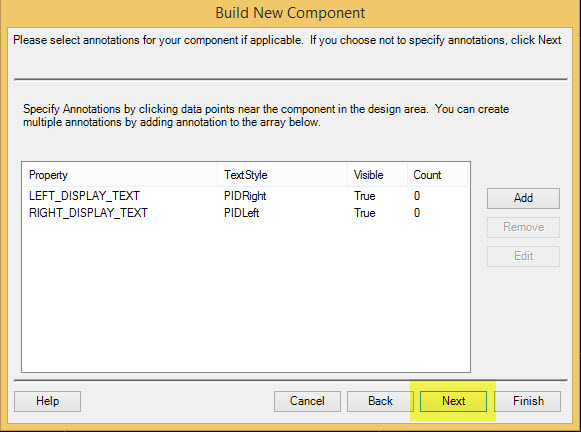Screen dimensions: 581x432
Task: Sort list by Property column header
Action: point(120,175)
